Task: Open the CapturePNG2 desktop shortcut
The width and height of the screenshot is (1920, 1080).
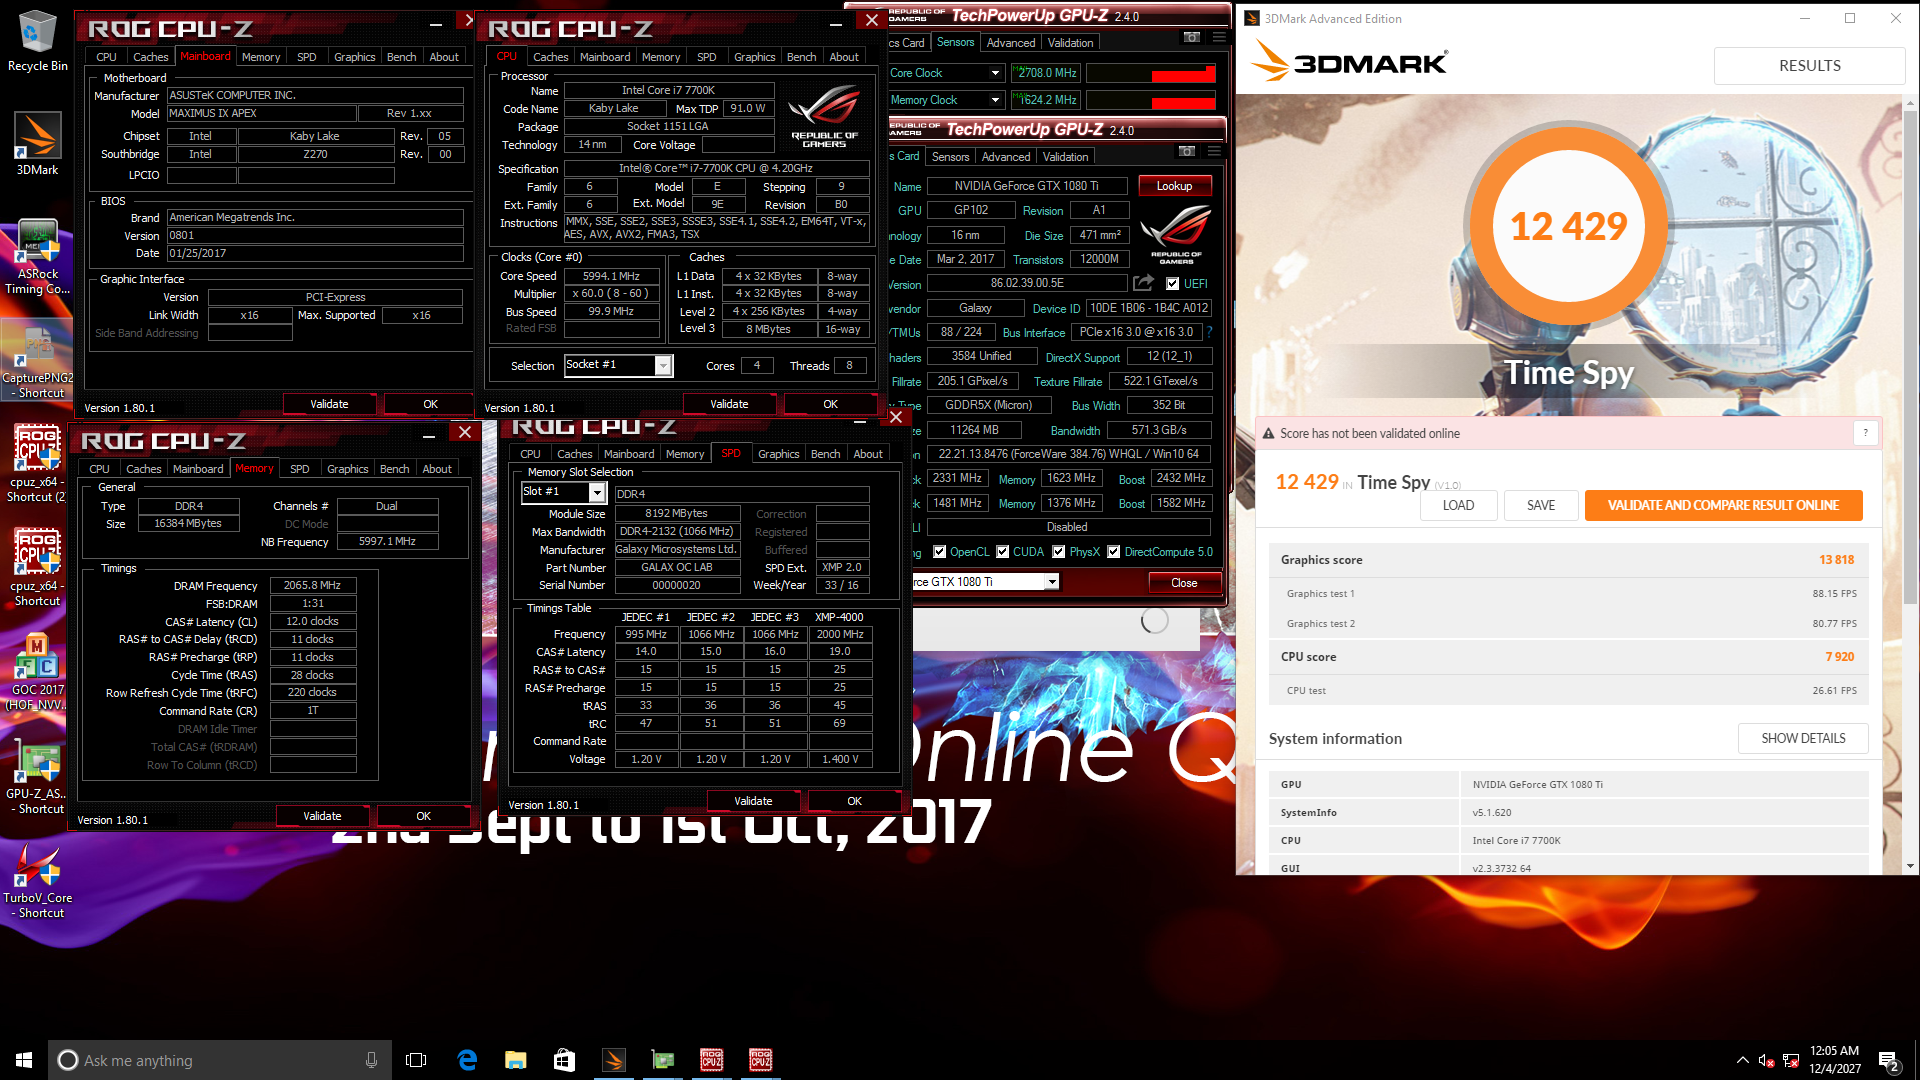Action: (37, 362)
